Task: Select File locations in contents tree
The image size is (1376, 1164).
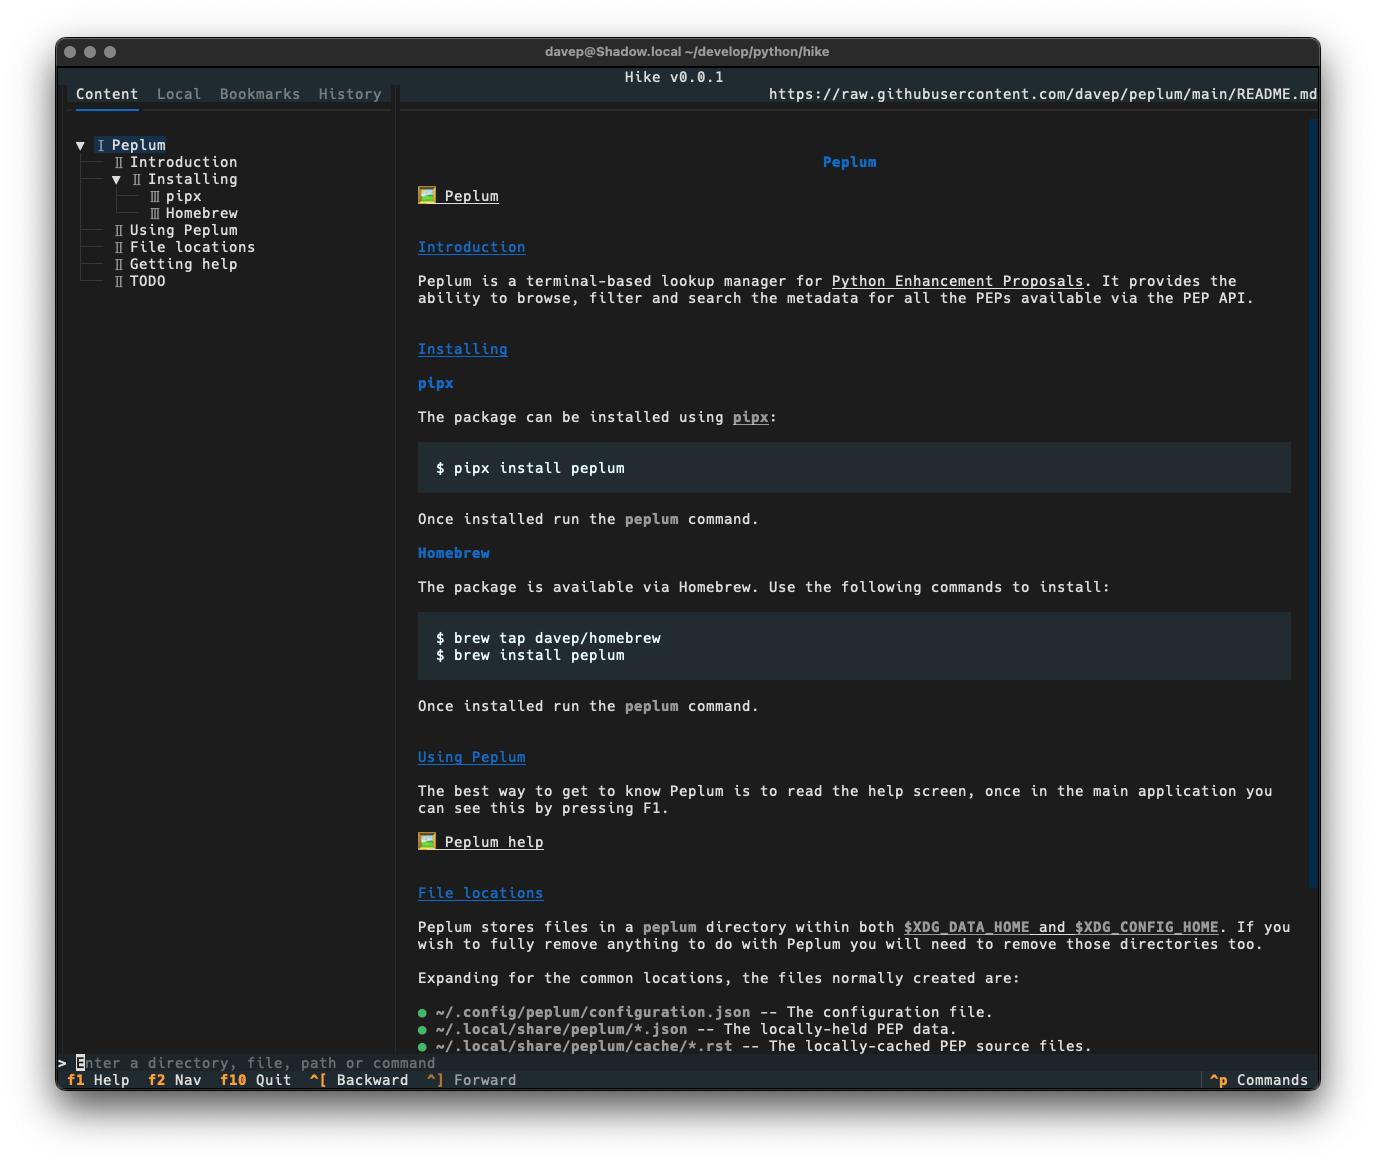Action: pyautogui.click(x=192, y=247)
